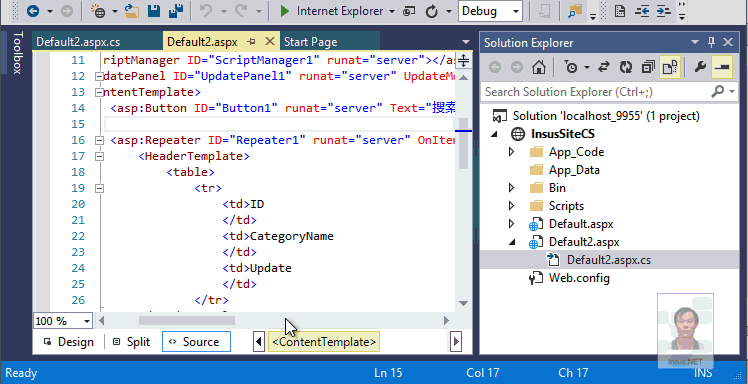Toggle Show All Files in Solution Explorer
The height and width of the screenshot is (384, 748).
pos(670,67)
